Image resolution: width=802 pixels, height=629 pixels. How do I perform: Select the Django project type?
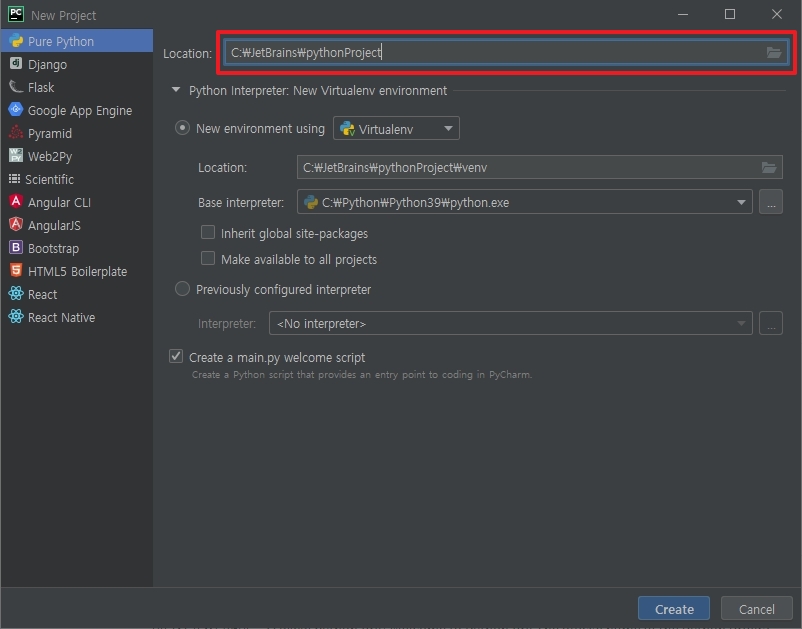77,64
